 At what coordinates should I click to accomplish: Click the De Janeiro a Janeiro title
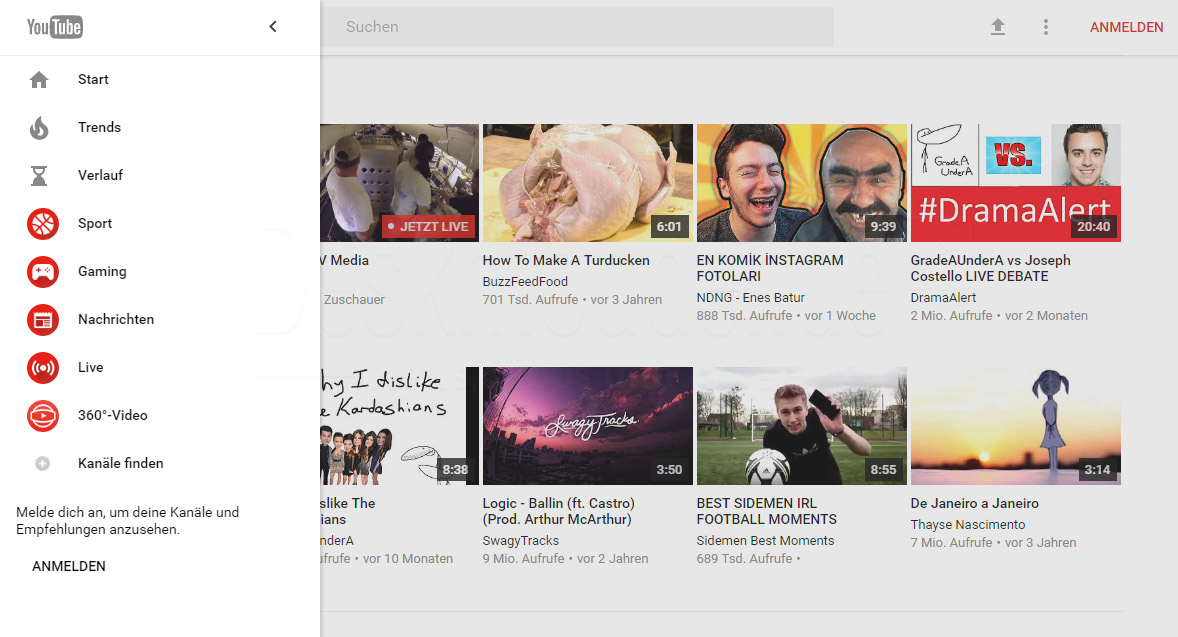point(974,504)
